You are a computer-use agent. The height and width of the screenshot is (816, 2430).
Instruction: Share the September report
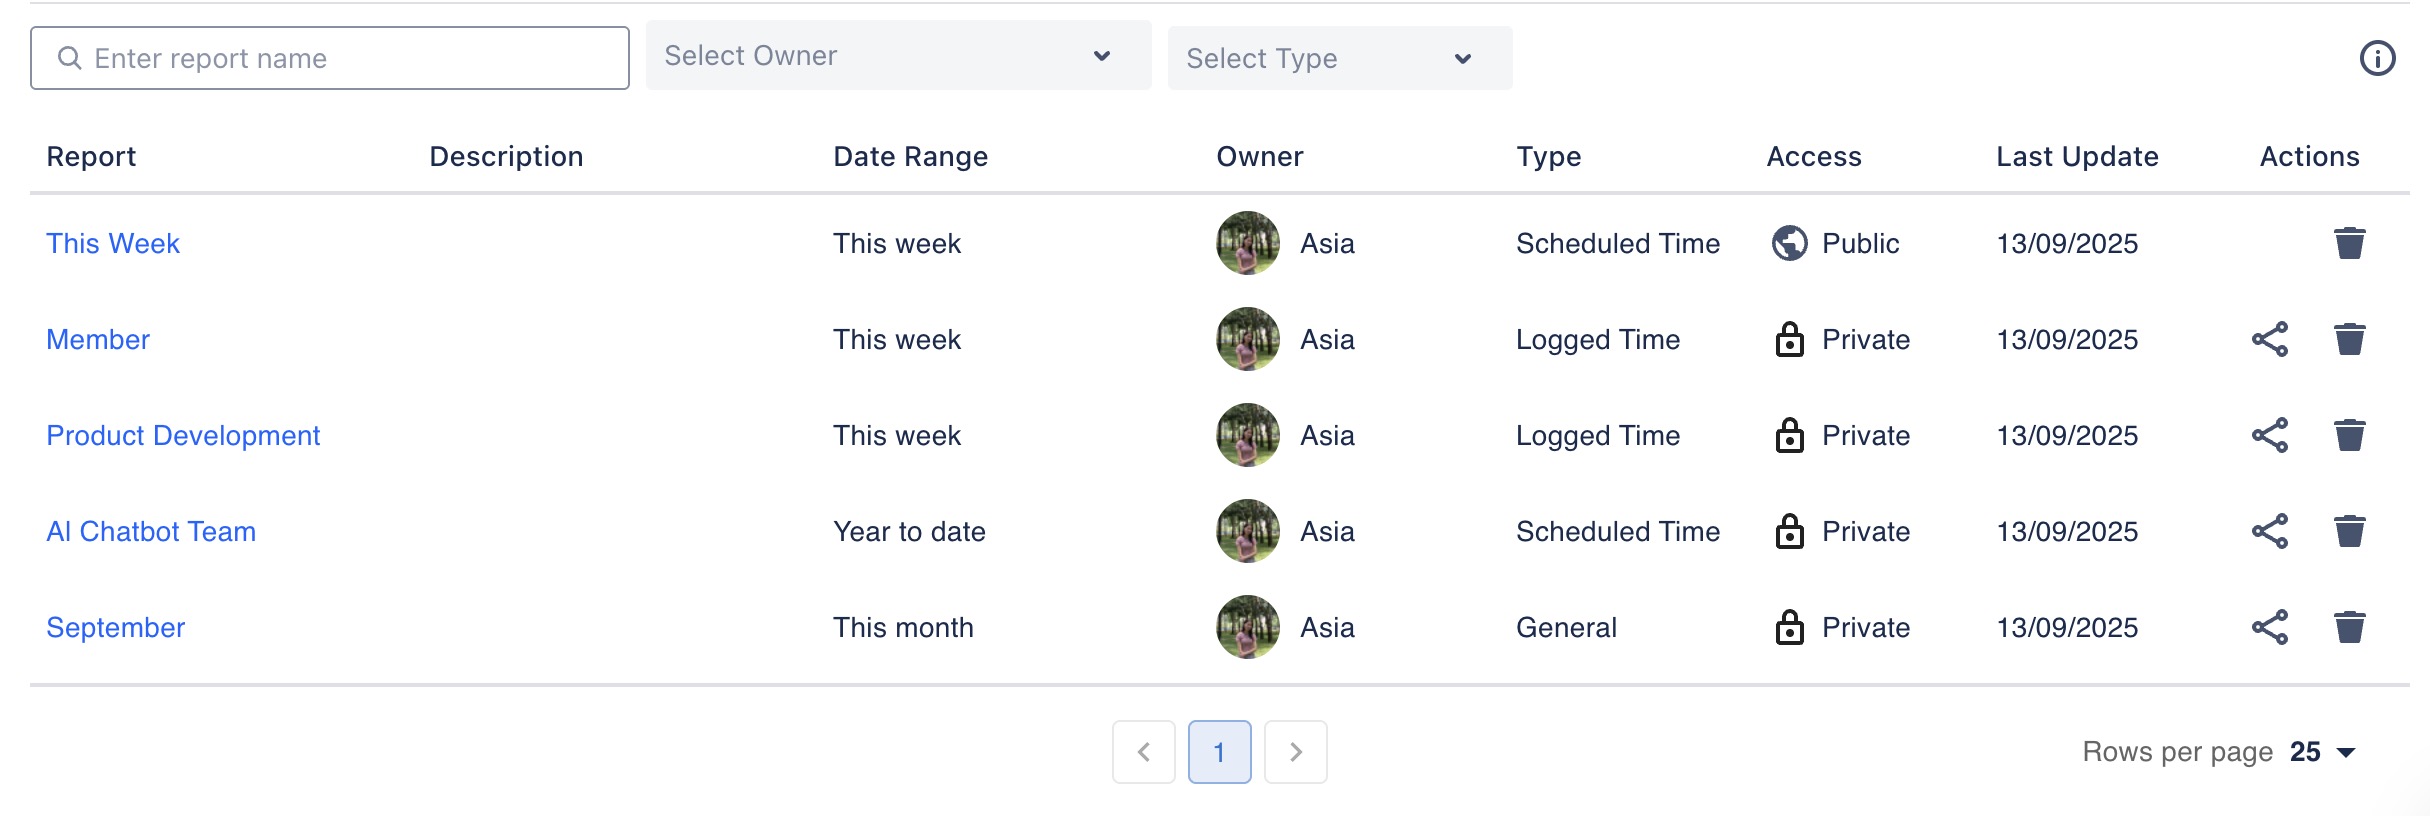(x=2269, y=627)
